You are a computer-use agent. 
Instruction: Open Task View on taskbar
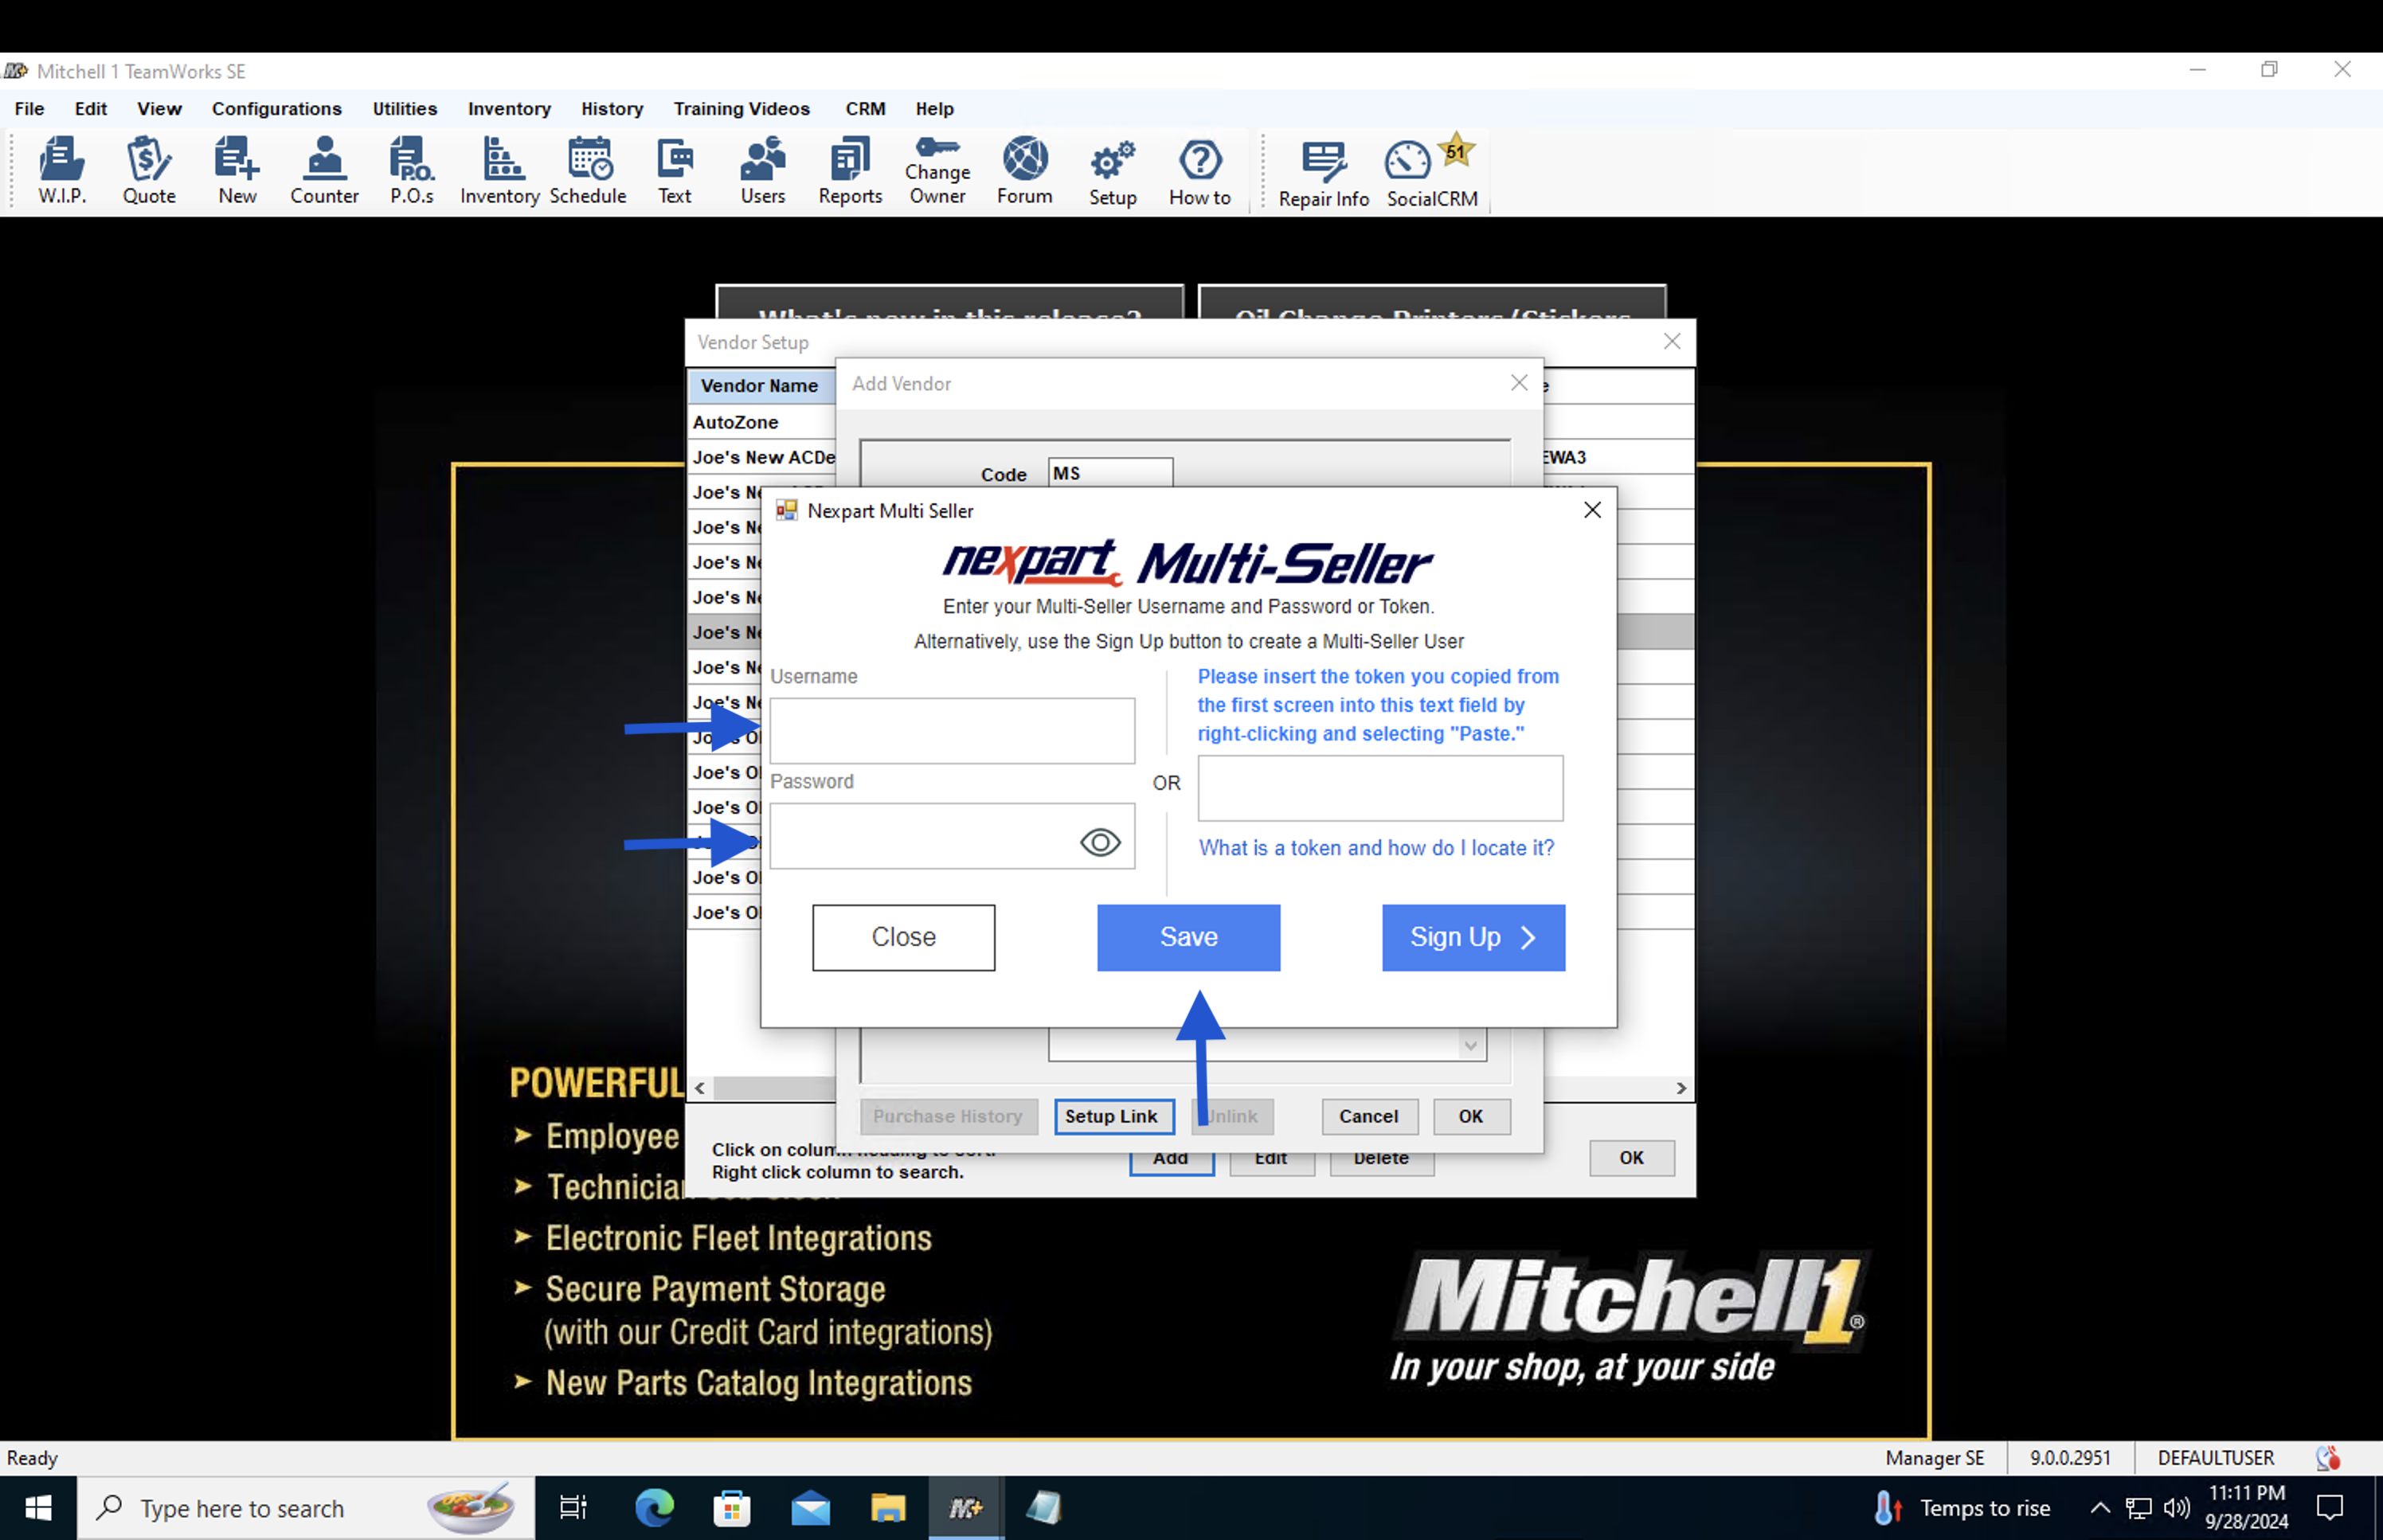click(574, 1507)
